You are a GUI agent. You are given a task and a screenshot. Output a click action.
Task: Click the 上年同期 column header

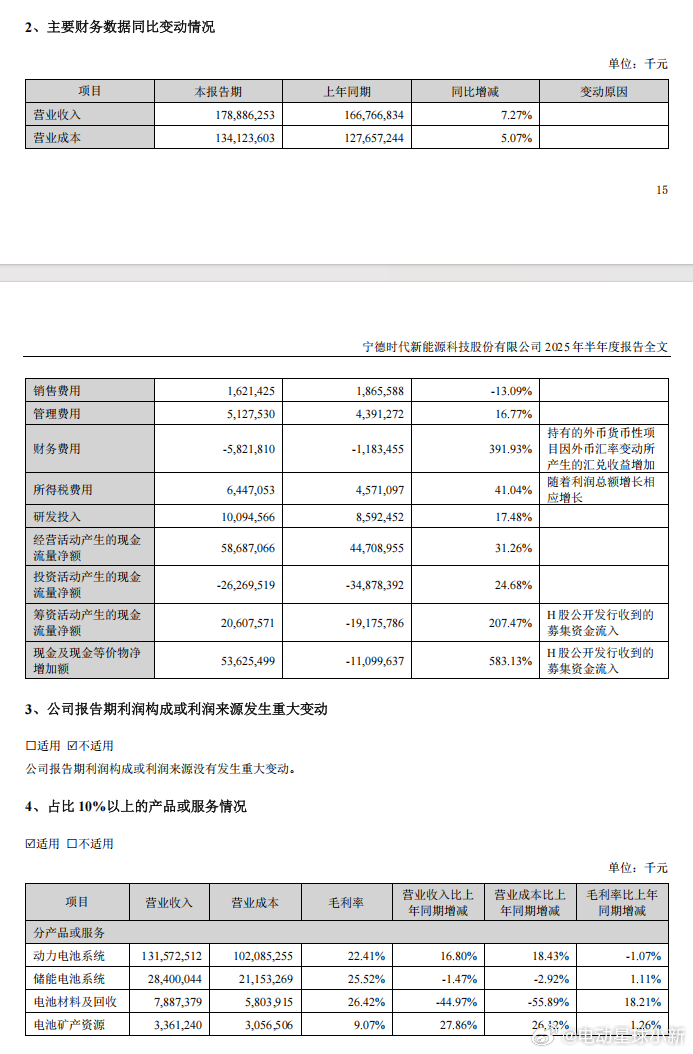(x=347, y=91)
